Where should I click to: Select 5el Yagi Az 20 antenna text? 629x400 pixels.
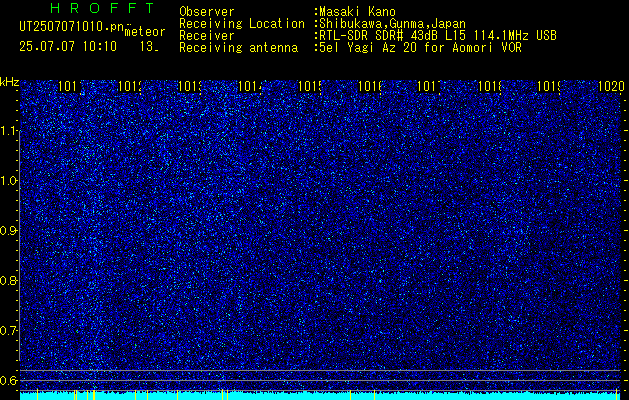[x=418, y=48]
